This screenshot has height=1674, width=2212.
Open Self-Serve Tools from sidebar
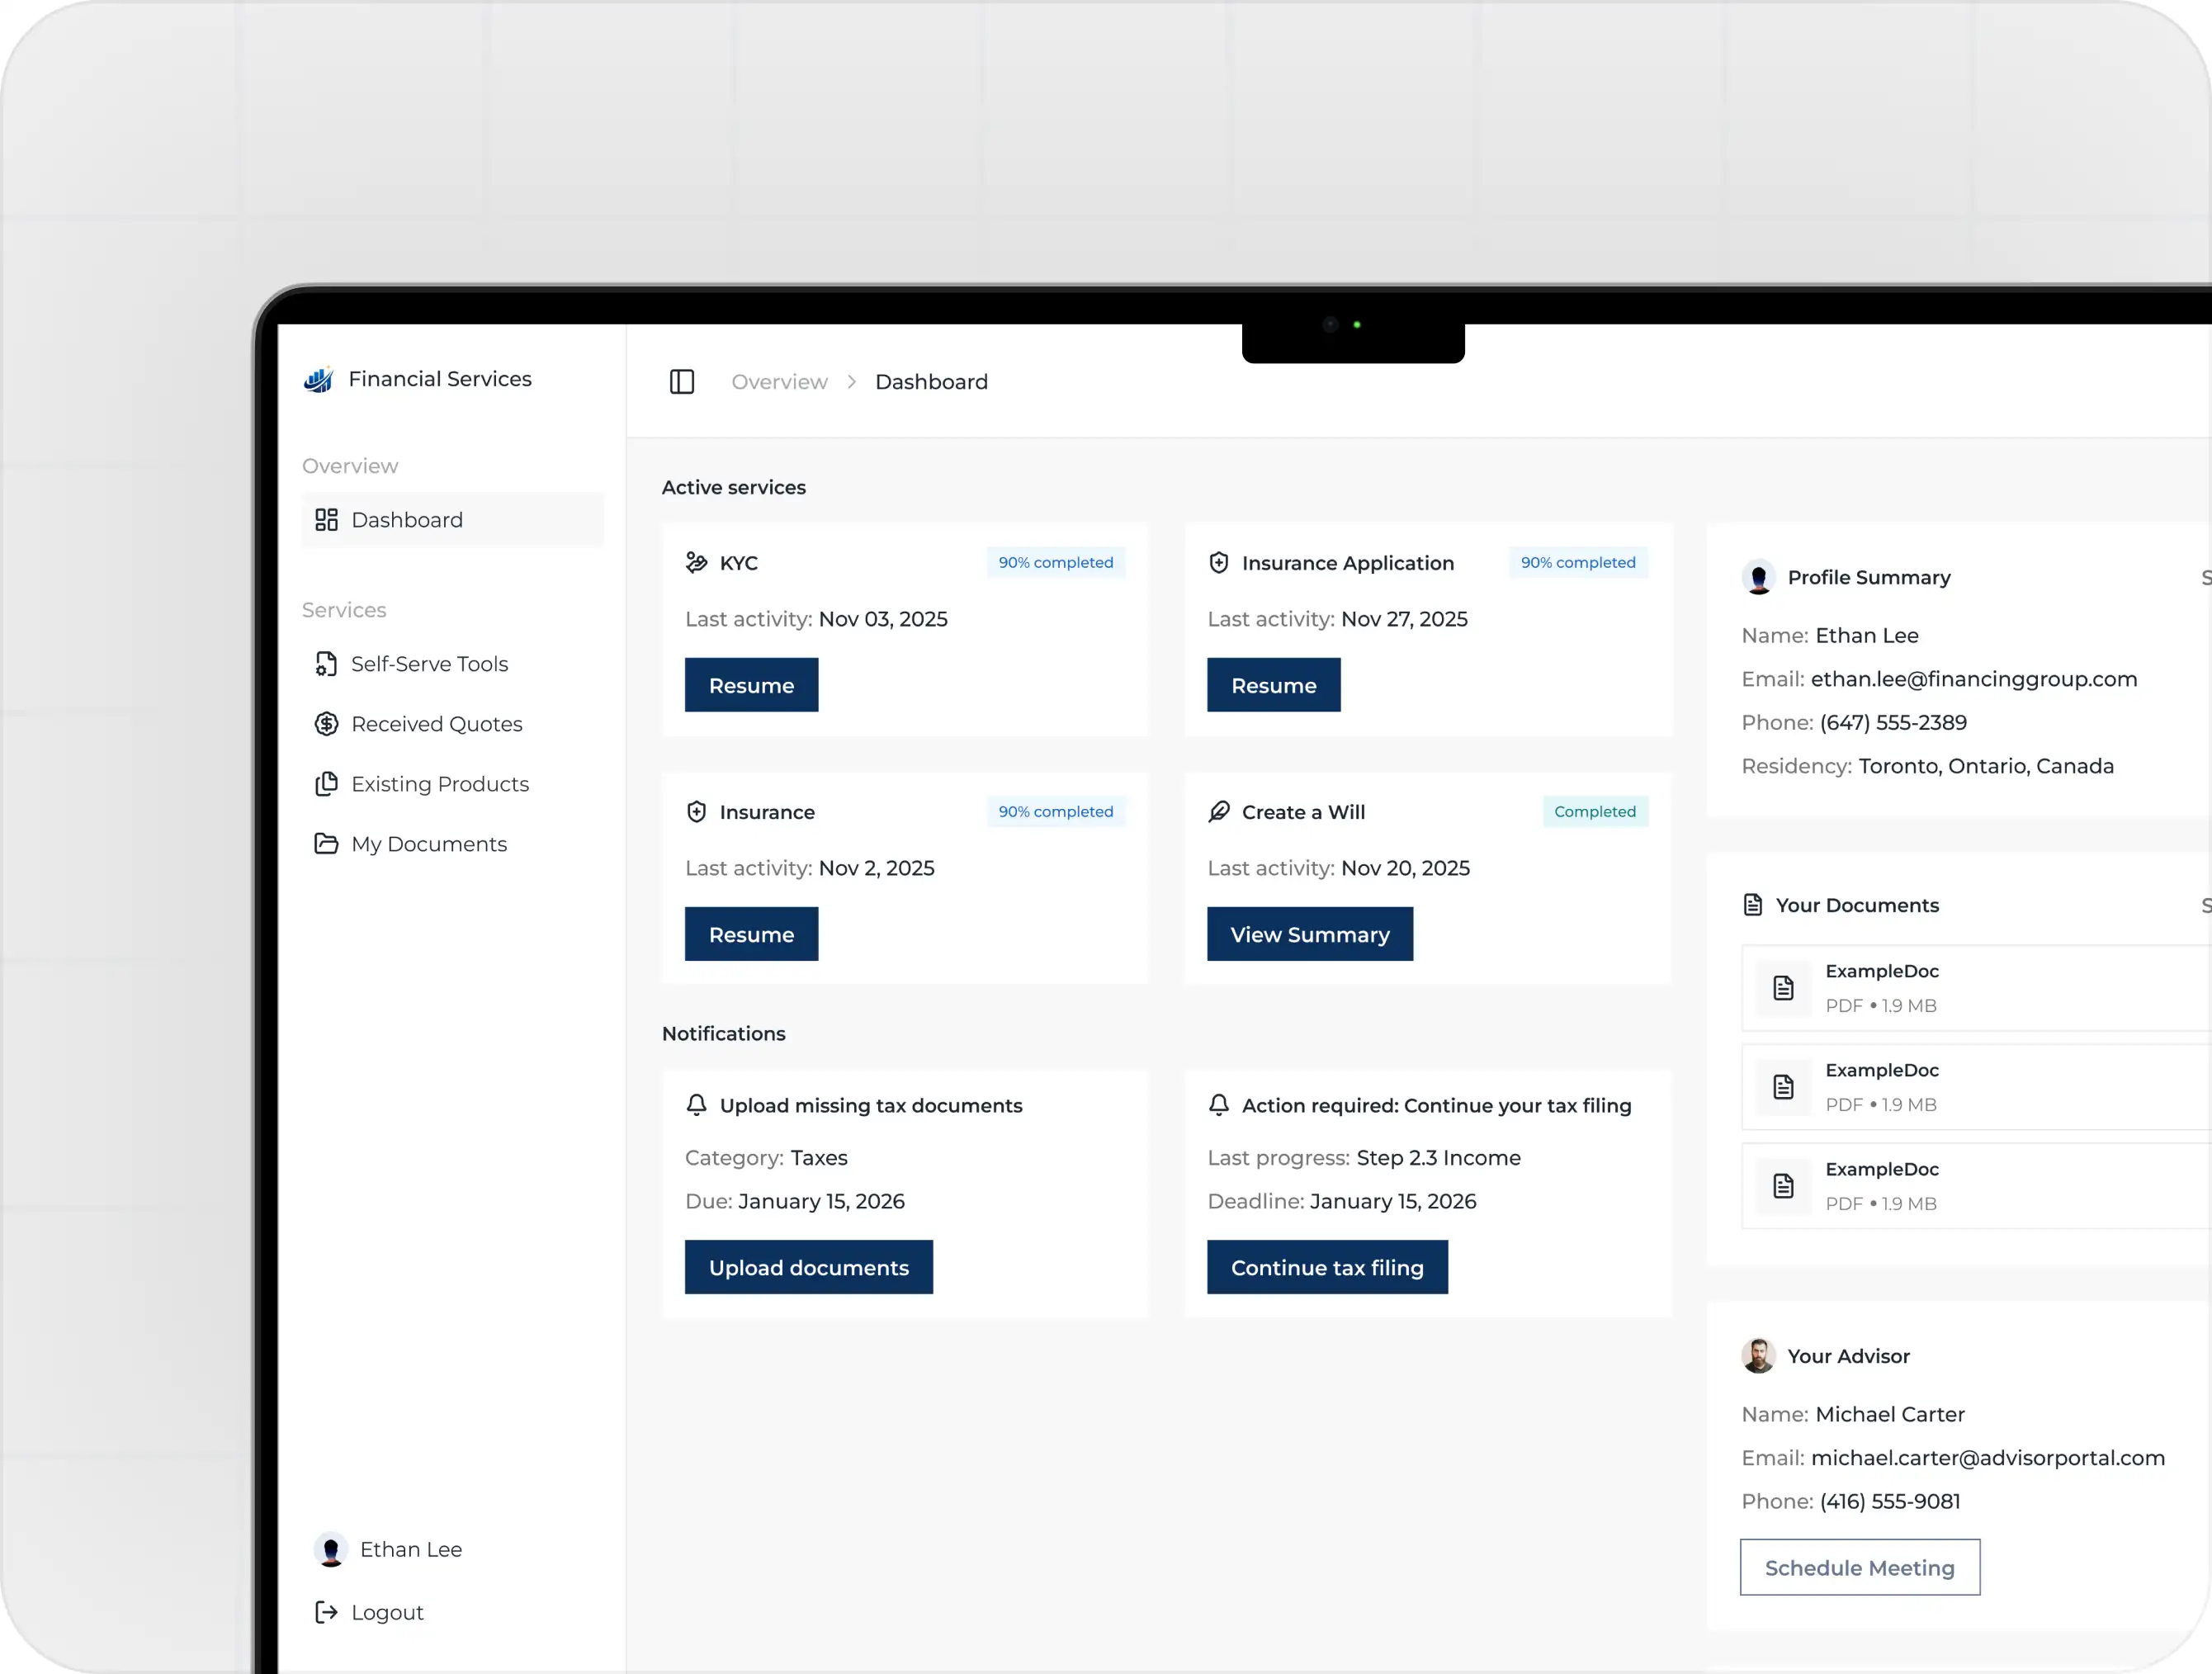(x=429, y=664)
